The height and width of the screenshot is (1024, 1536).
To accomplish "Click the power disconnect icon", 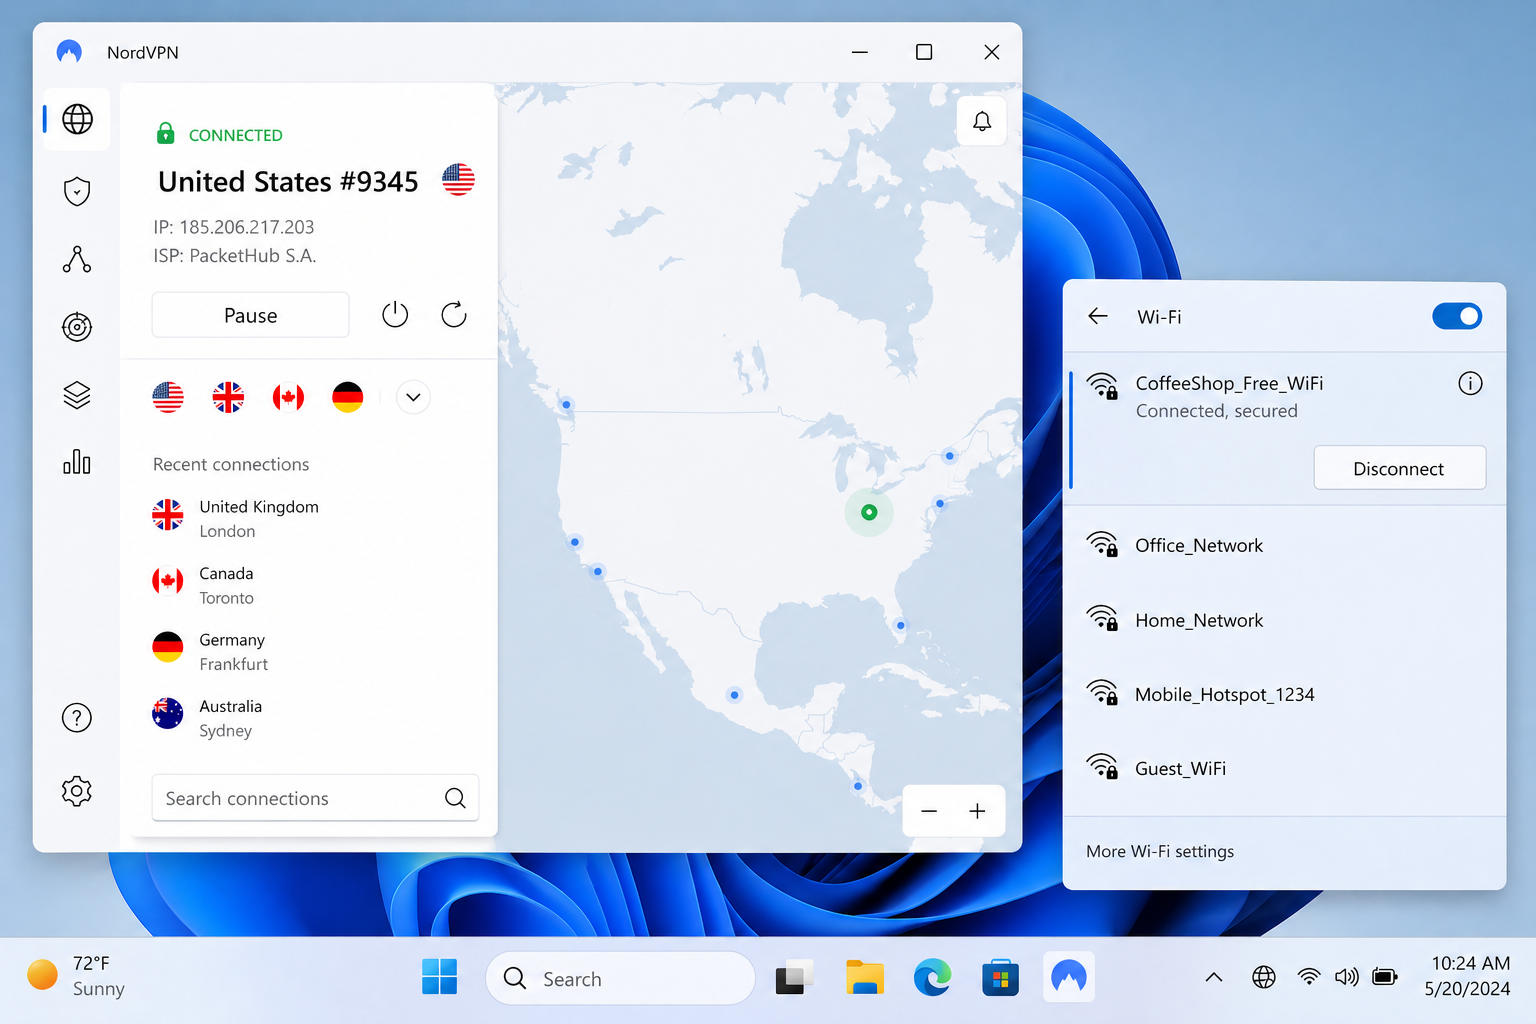I will click(x=395, y=315).
